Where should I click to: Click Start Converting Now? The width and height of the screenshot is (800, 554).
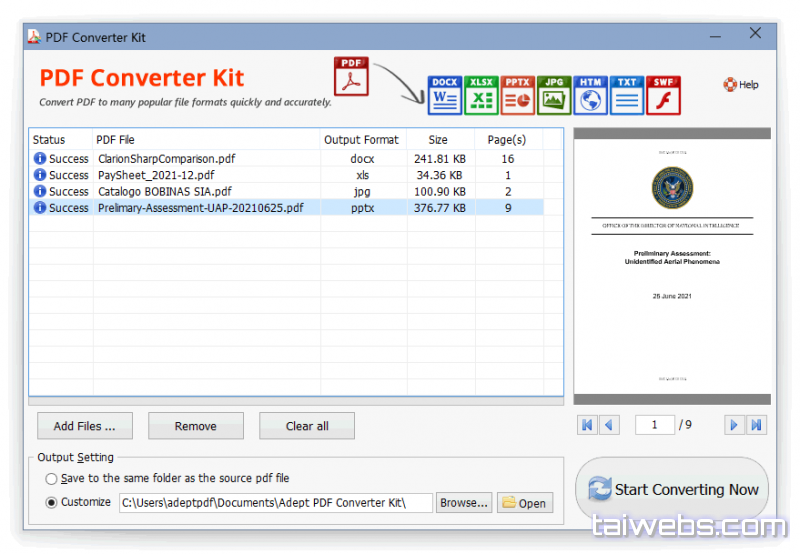672,489
